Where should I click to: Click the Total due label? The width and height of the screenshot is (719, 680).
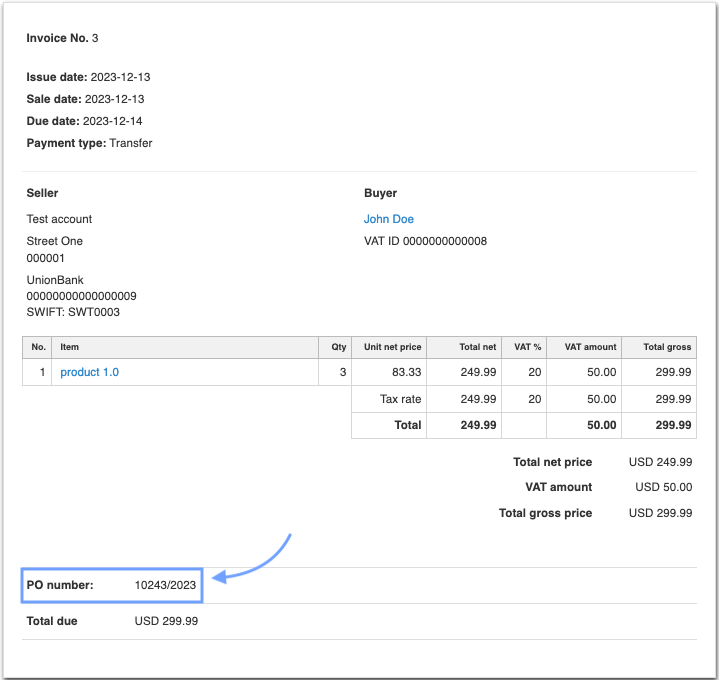click(x=52, y=621)
